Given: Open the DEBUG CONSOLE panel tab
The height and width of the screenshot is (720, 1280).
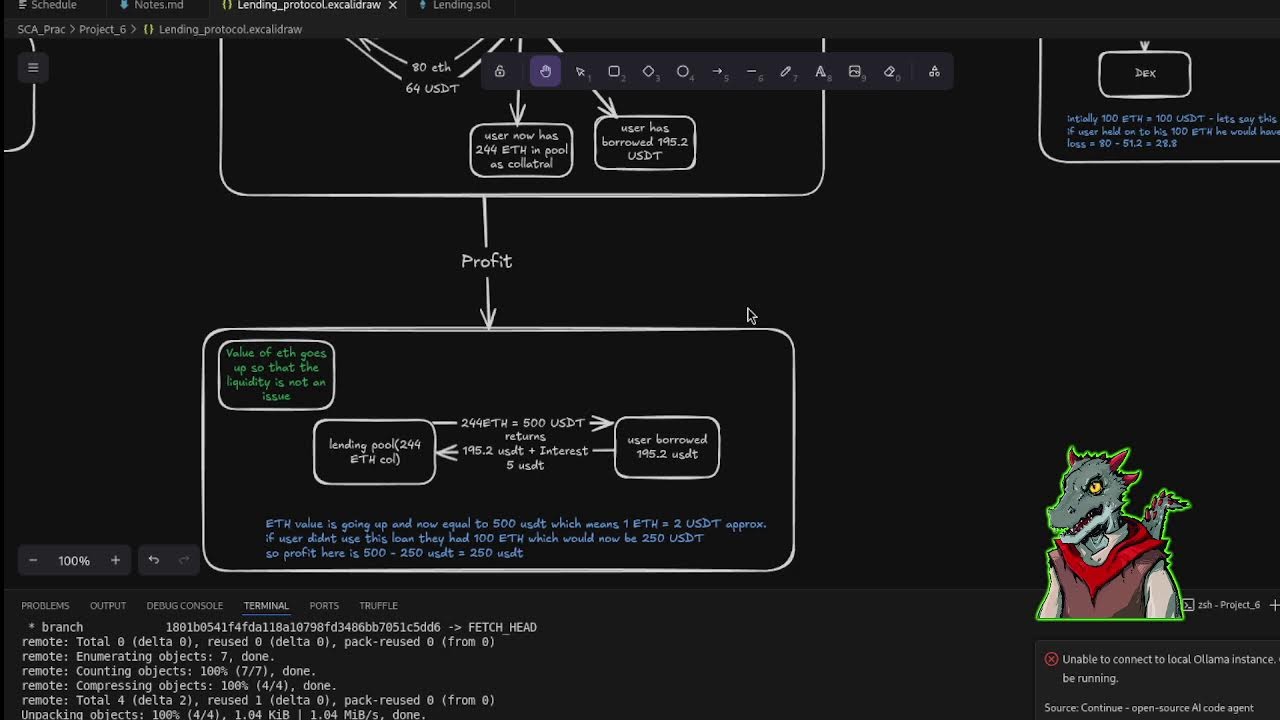Looking at the screenshot, I should click(x=184, y=605).
